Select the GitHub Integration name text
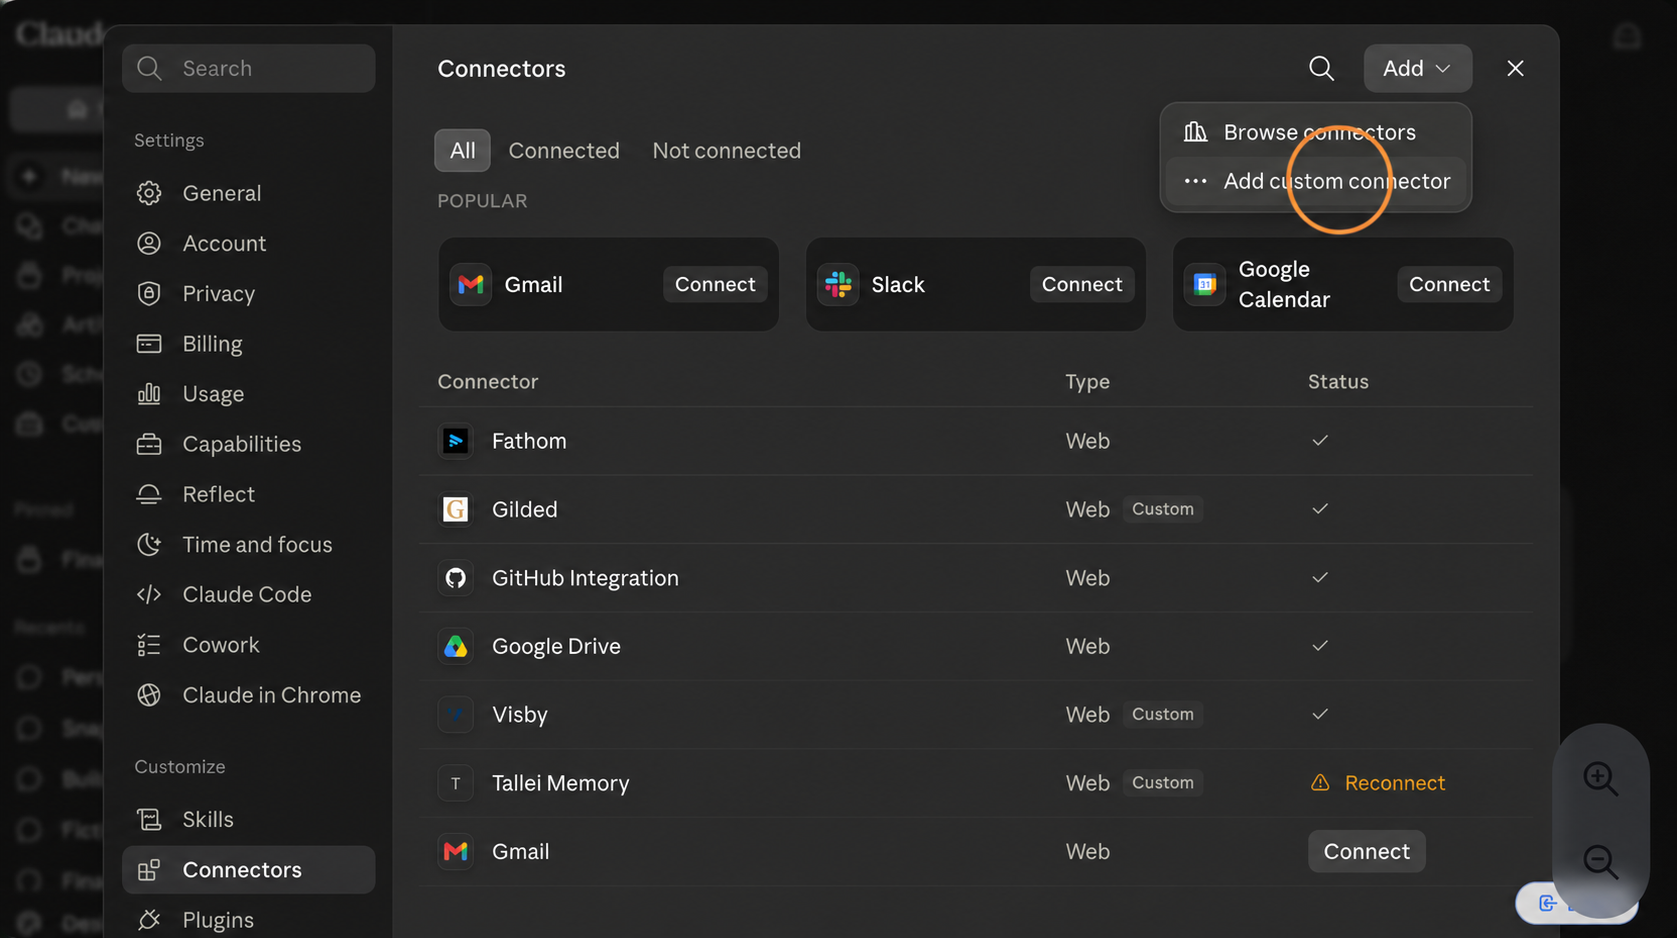The width and height of the screenshot is (1677, 938). (585, 578)
